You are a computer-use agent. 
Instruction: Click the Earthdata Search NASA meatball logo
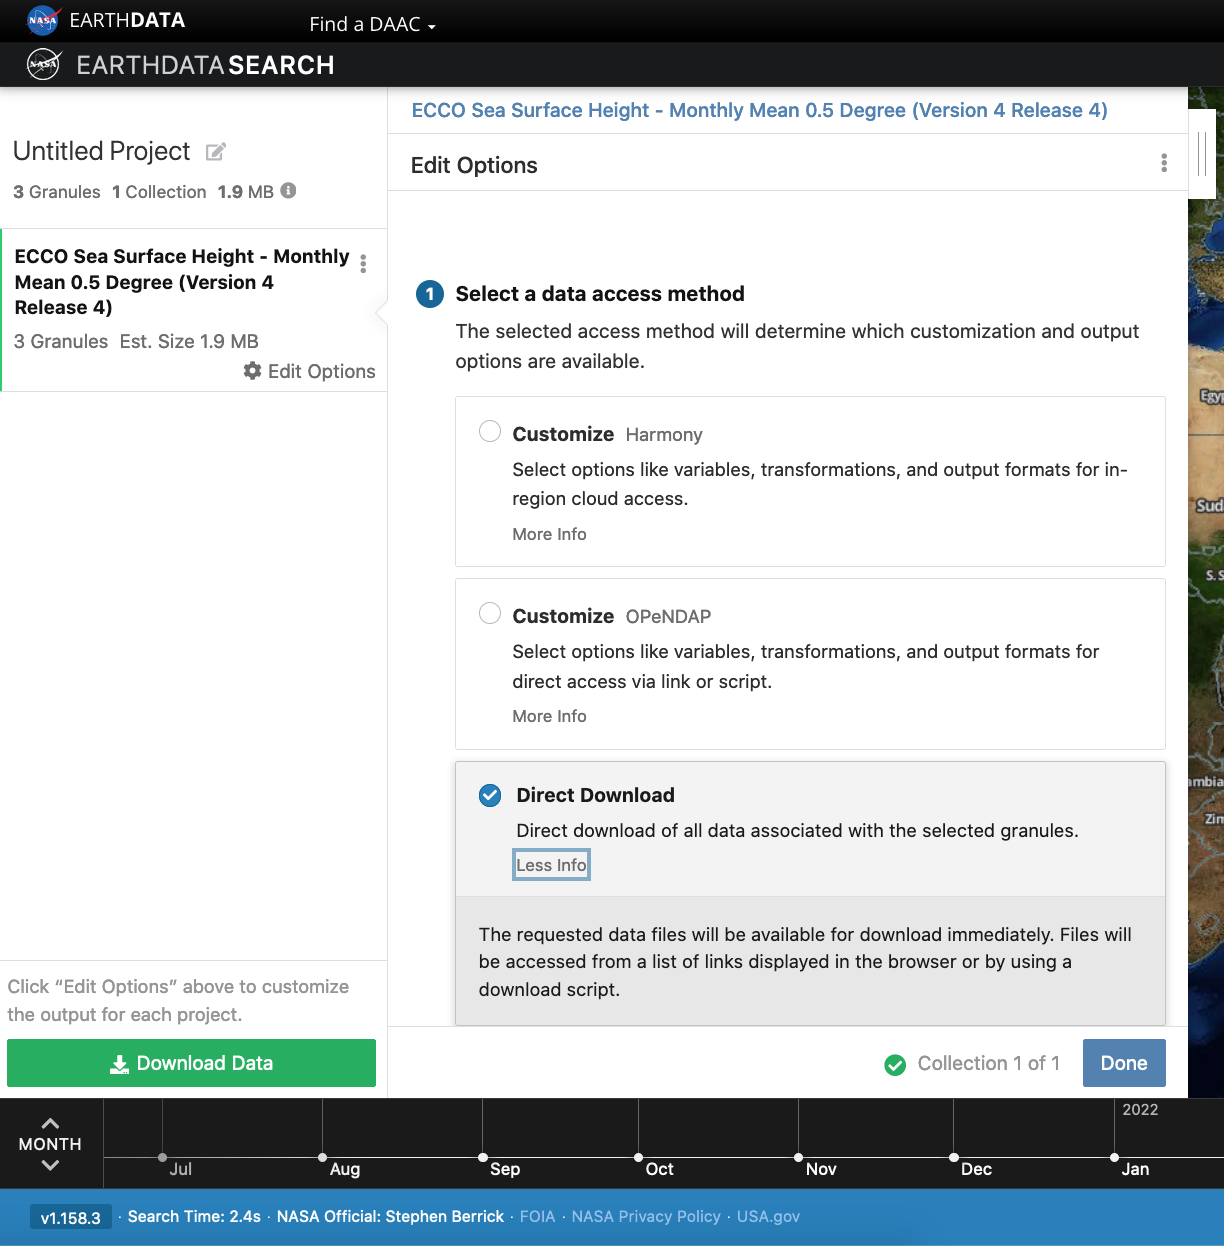coord(44,65)
